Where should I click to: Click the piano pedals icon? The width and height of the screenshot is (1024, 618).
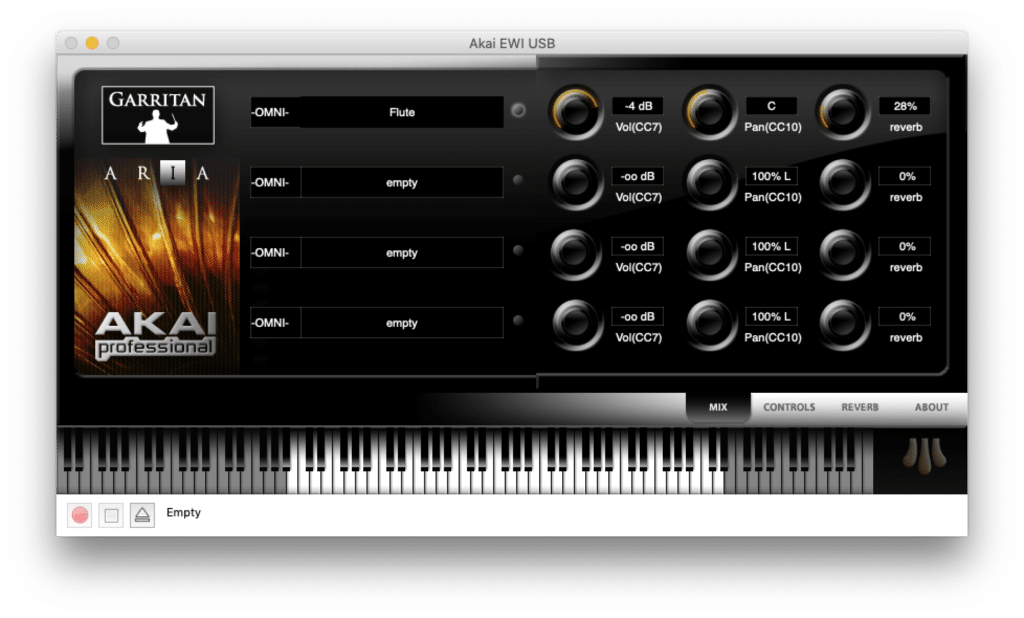(x=920, y=455)
